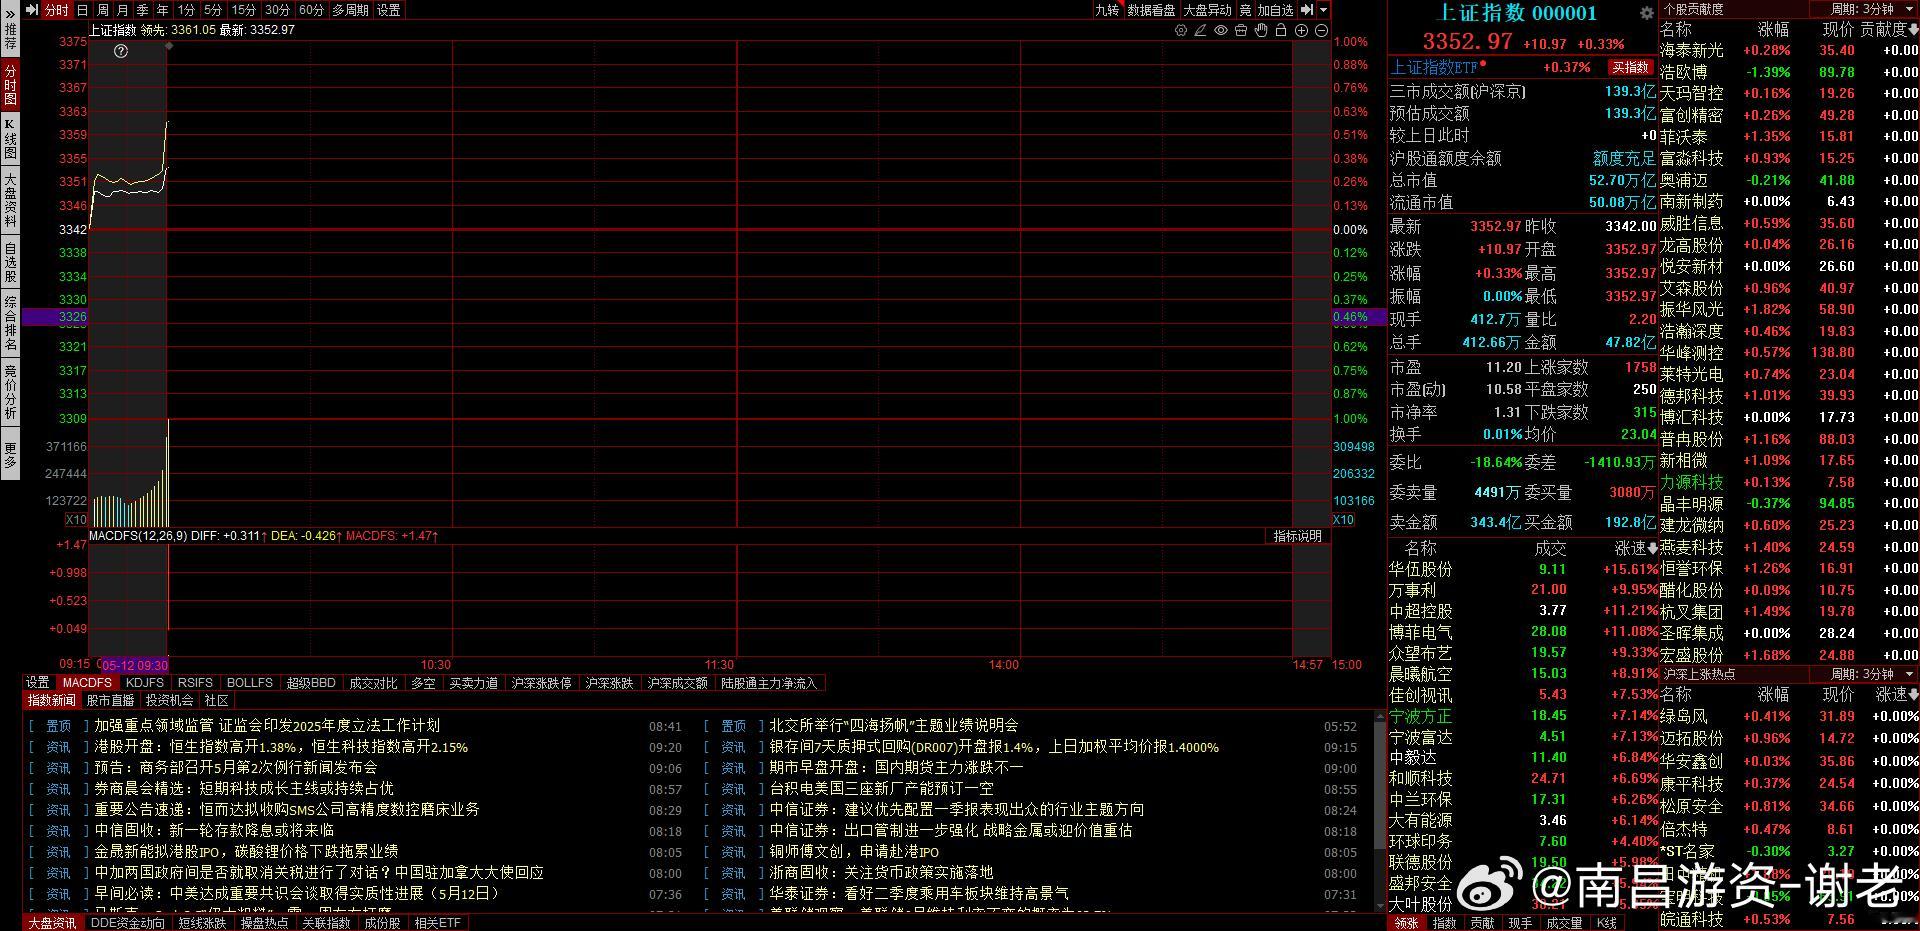
Task: Select the hand pan tool icon
Action: [1261, 31]
